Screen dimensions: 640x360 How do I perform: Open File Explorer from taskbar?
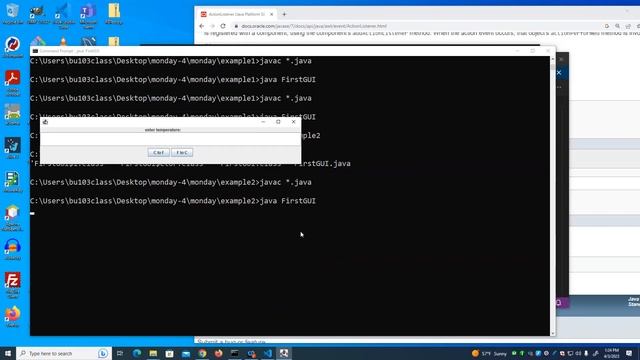click(153, 353)
